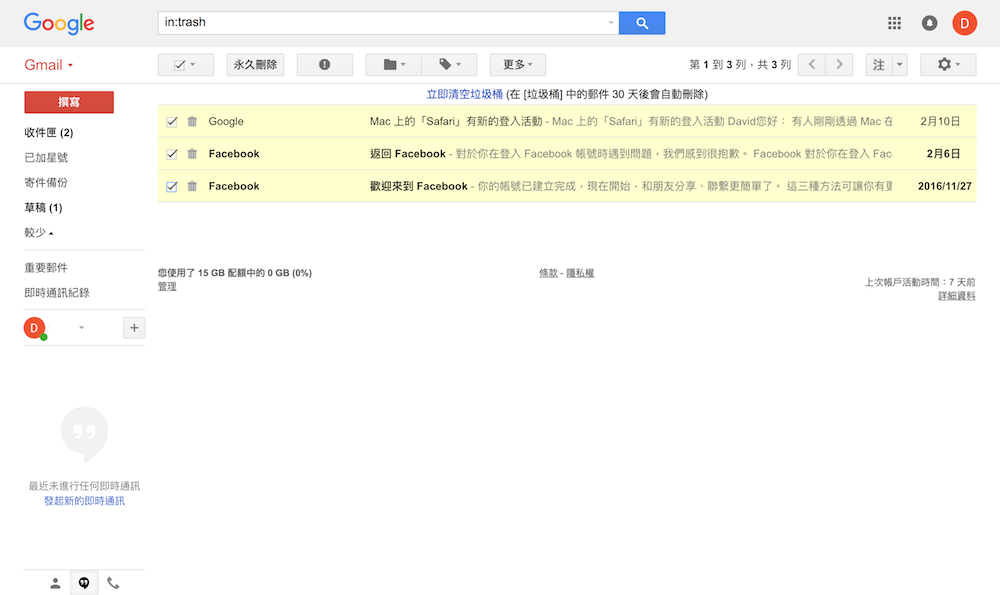Viewport: 1000px width, 595px height.
Task: Uncheck the 歡迎來到 Facebook email checkbox
Action: pyautogui.click(x=172, y=186)
